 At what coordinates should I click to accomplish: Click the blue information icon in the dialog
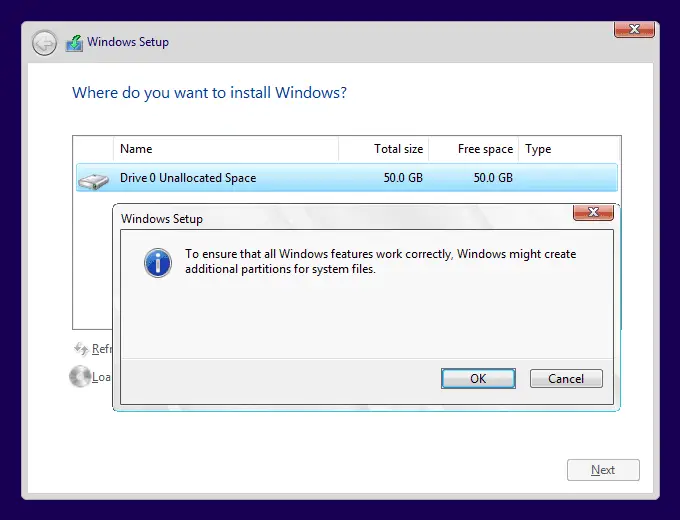[158, 263]
